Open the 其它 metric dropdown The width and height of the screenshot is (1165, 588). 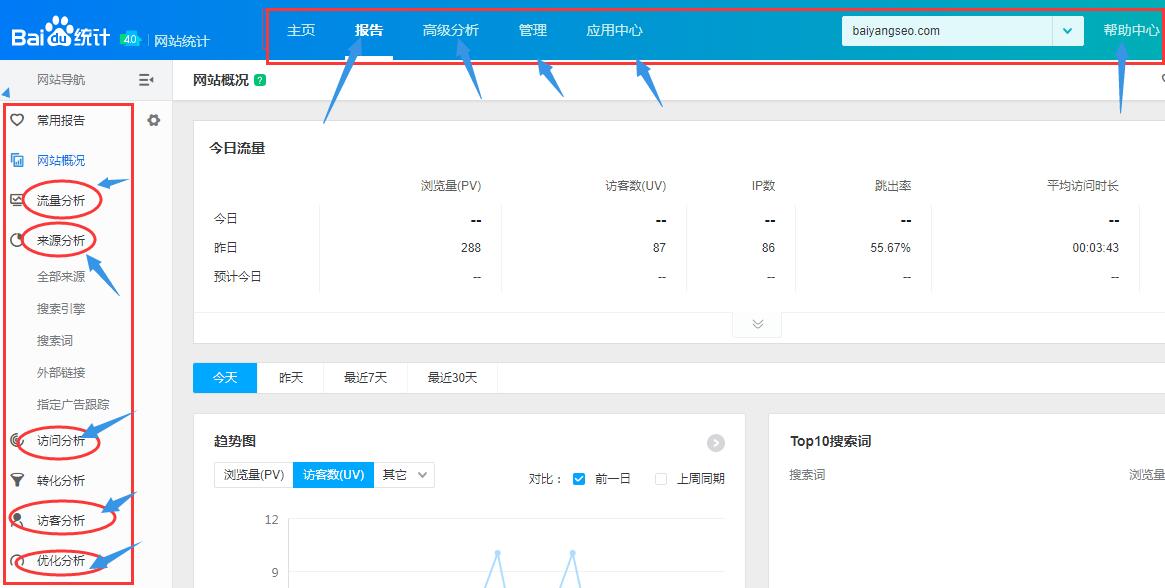click(404, 475)
